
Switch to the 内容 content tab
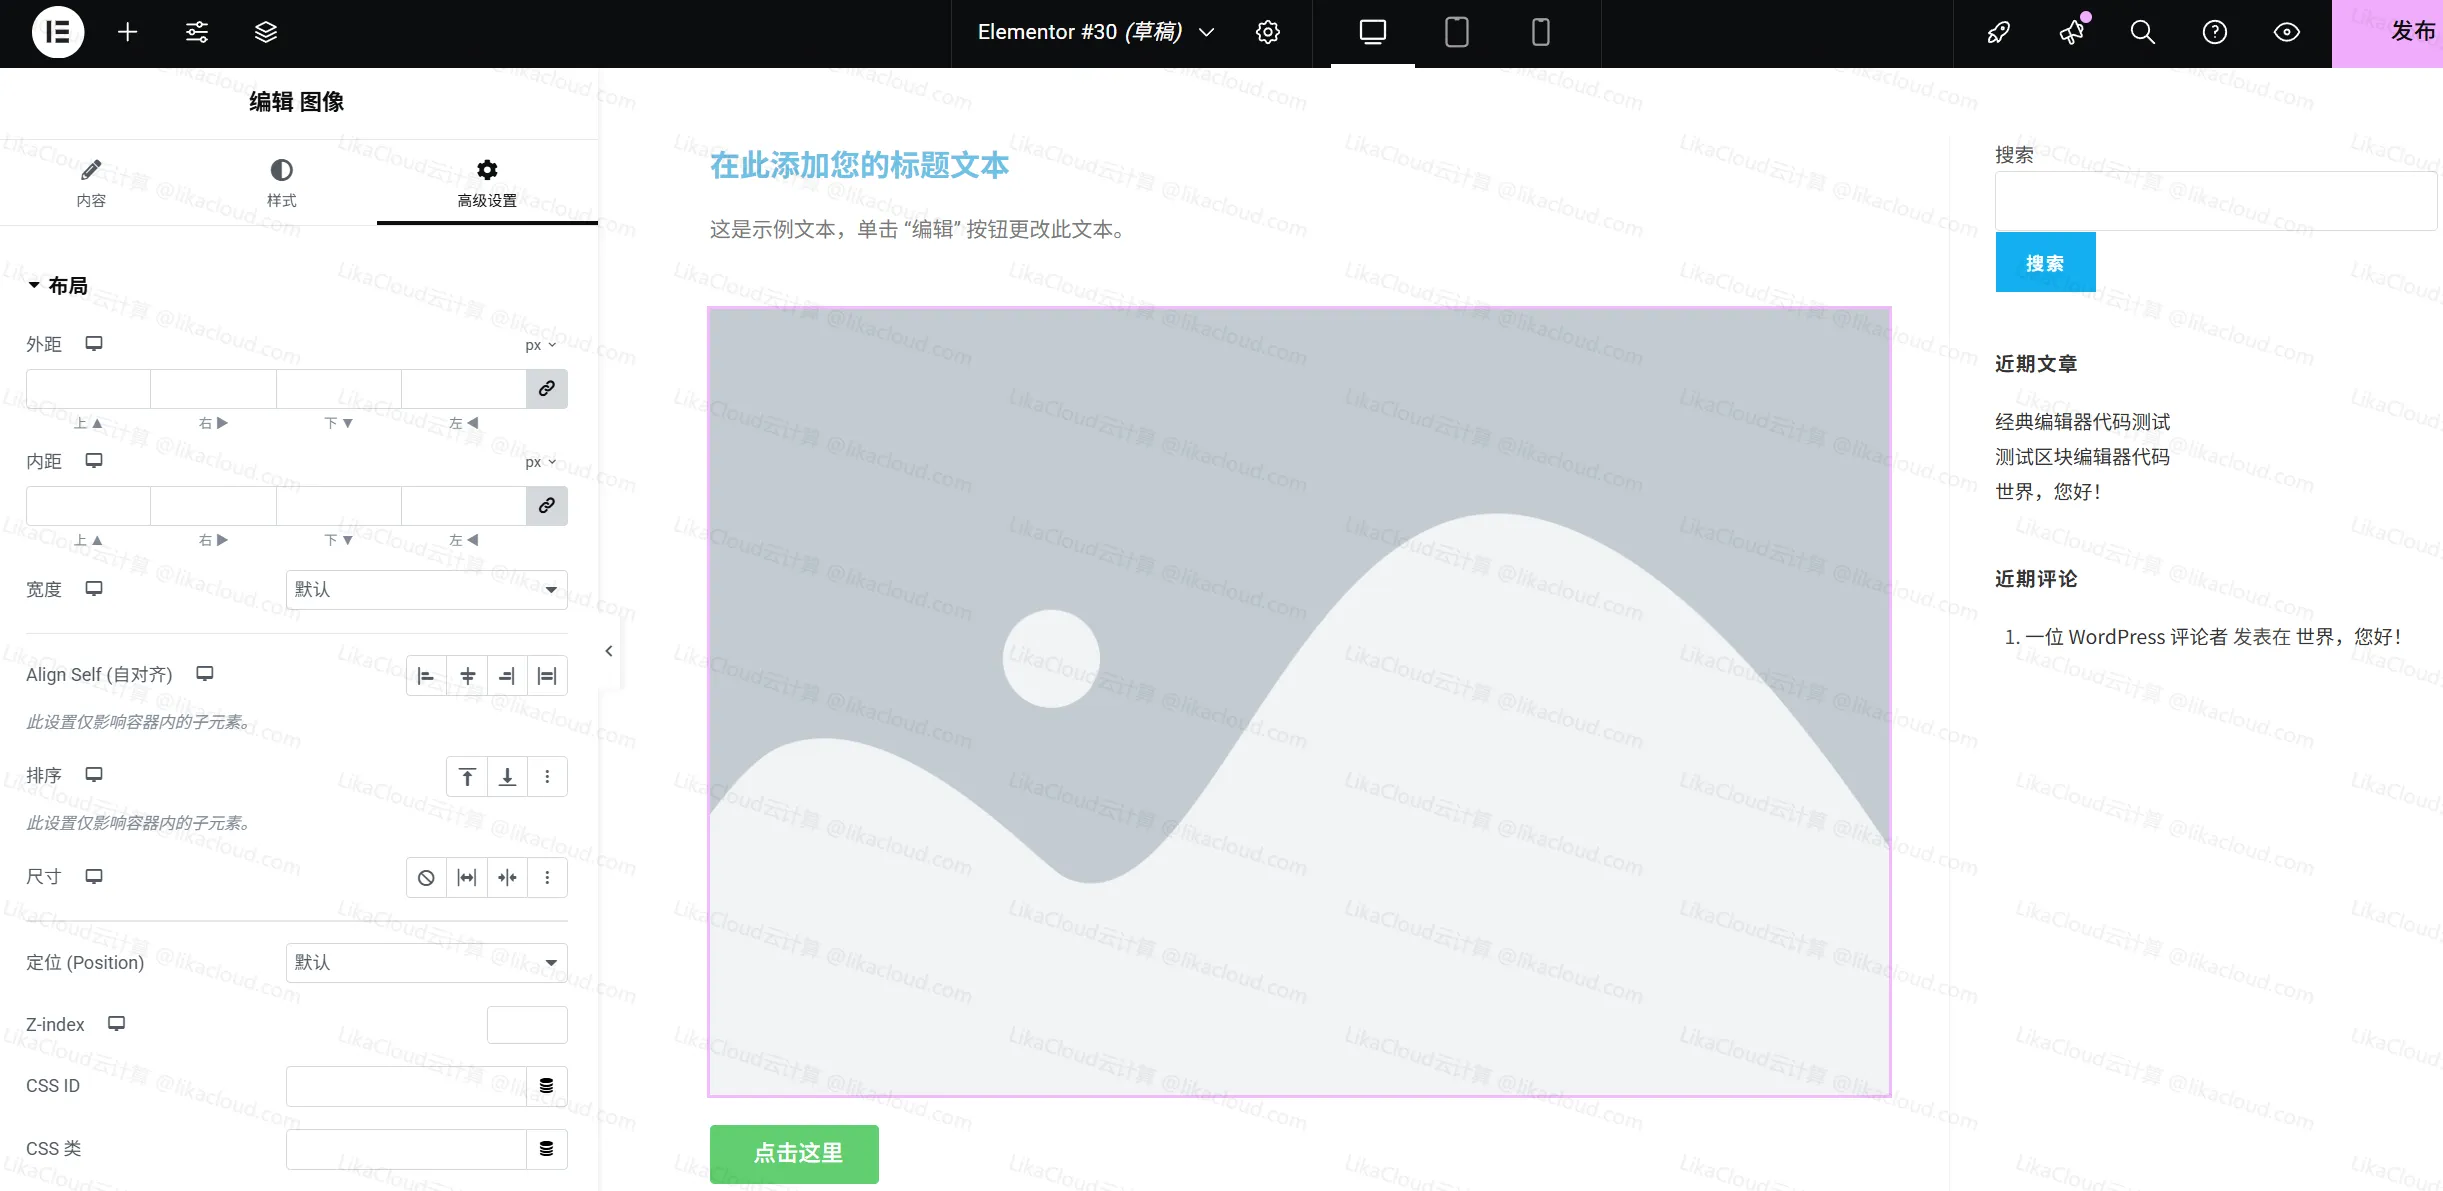pyautogui.click(x=92, y=183)
